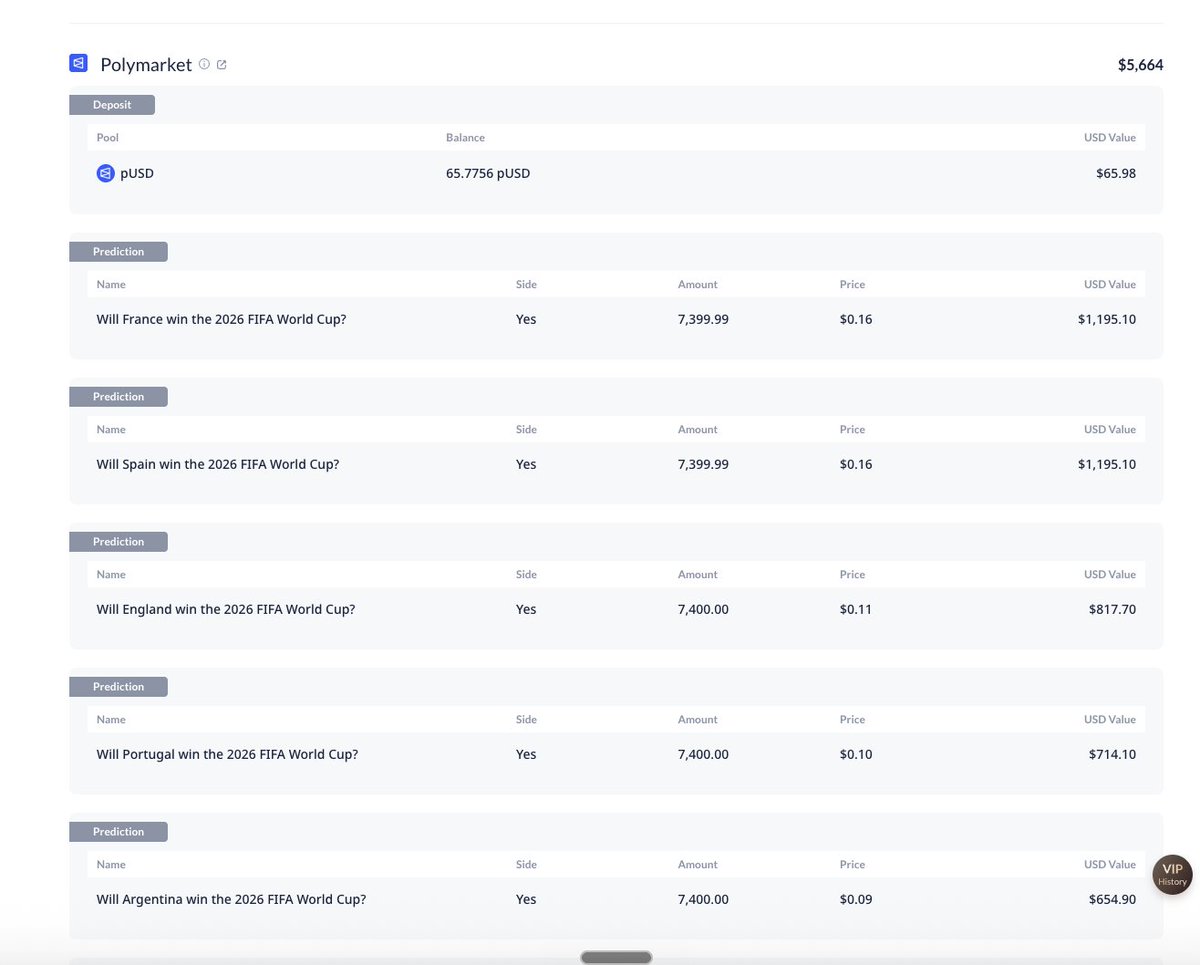Click England's 7,400.00 amount
The width and height of the screenshot is (1200, 965).
(703, 609)
